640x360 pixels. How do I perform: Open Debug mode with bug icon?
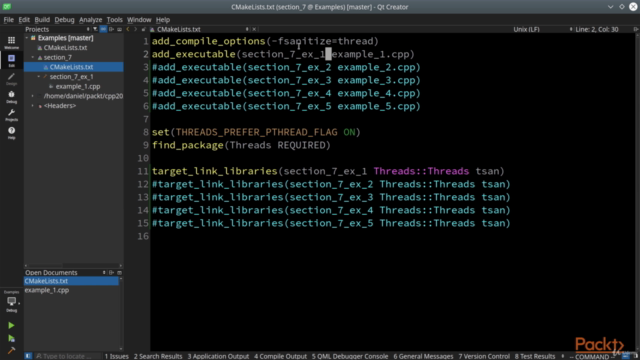pyautogui.click(x=11, y=97)
